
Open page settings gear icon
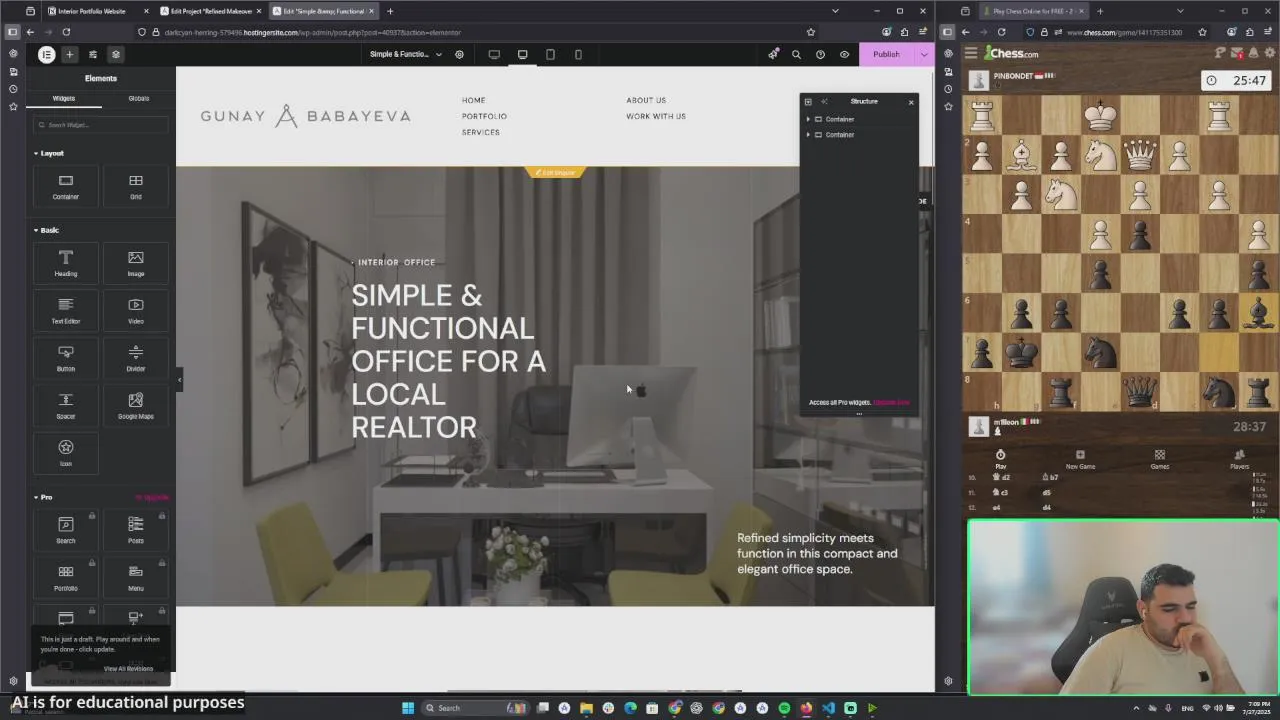[459, 54]
